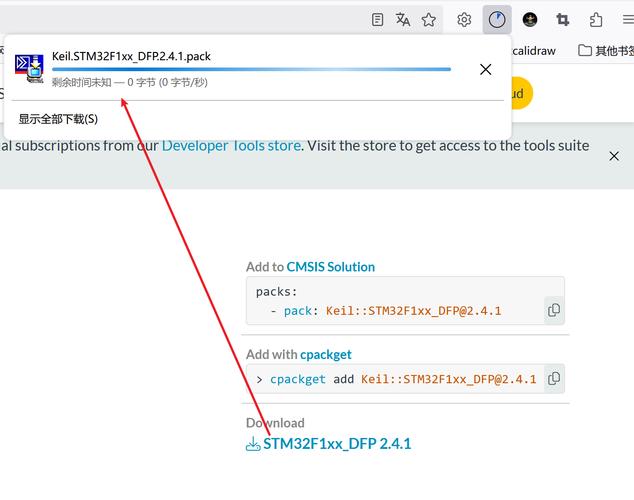634x500 pixels.
Task: Open the cpackget link
Action: click(x=325, y=354)
